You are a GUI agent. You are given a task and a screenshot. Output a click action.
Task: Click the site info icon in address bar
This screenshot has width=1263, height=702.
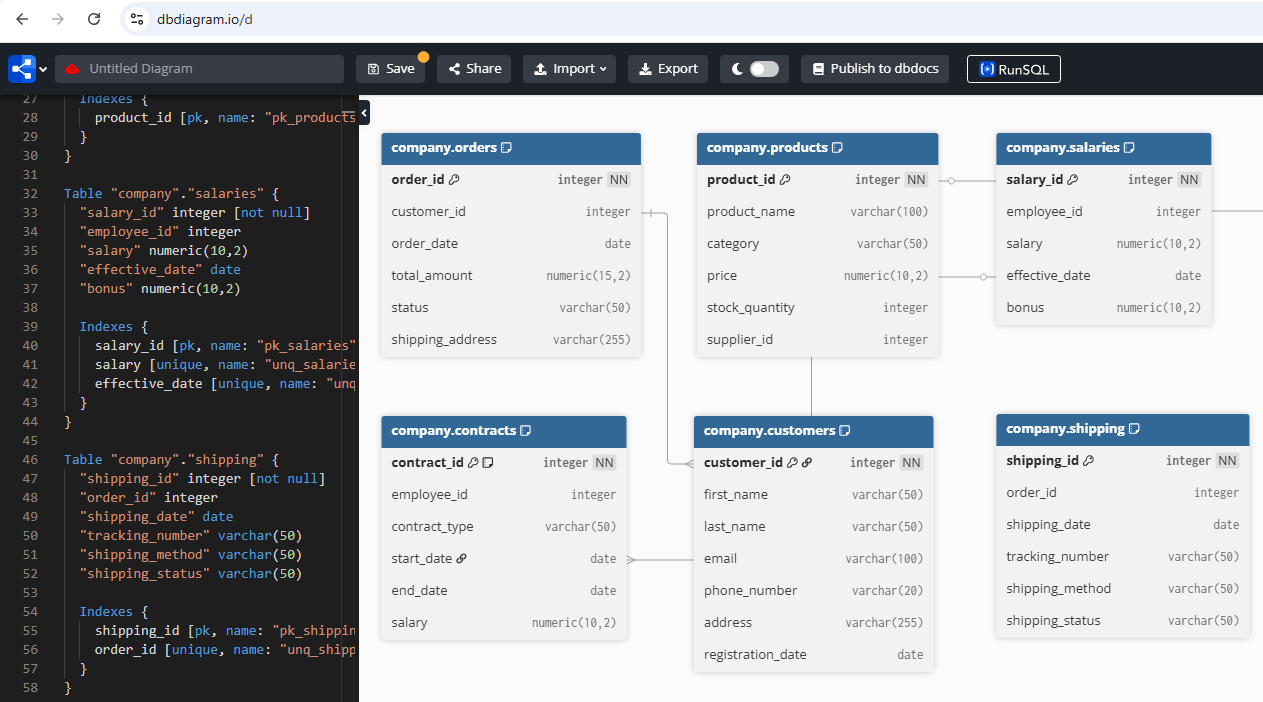[x=138, y=19]
